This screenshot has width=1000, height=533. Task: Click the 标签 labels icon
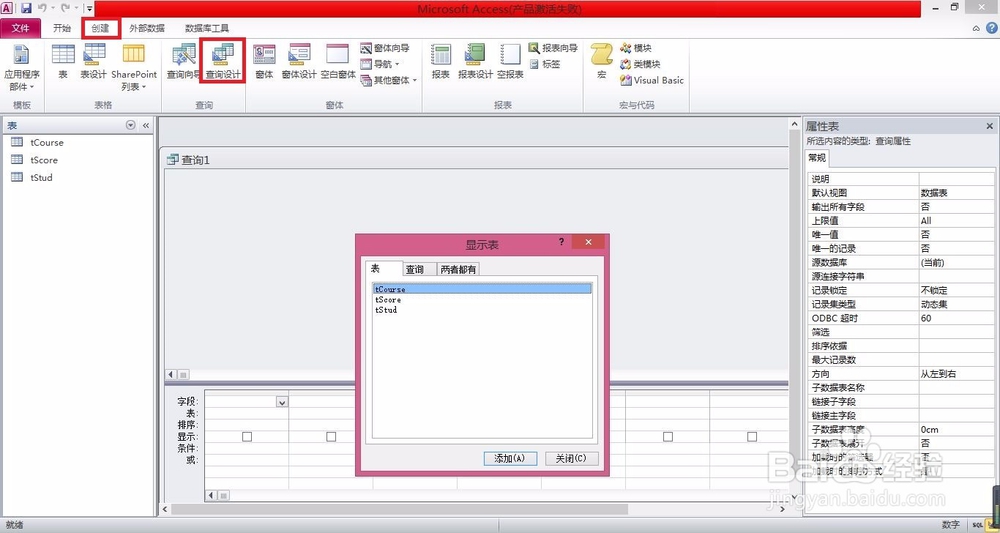pyautogui.click(x=544, y=64)
